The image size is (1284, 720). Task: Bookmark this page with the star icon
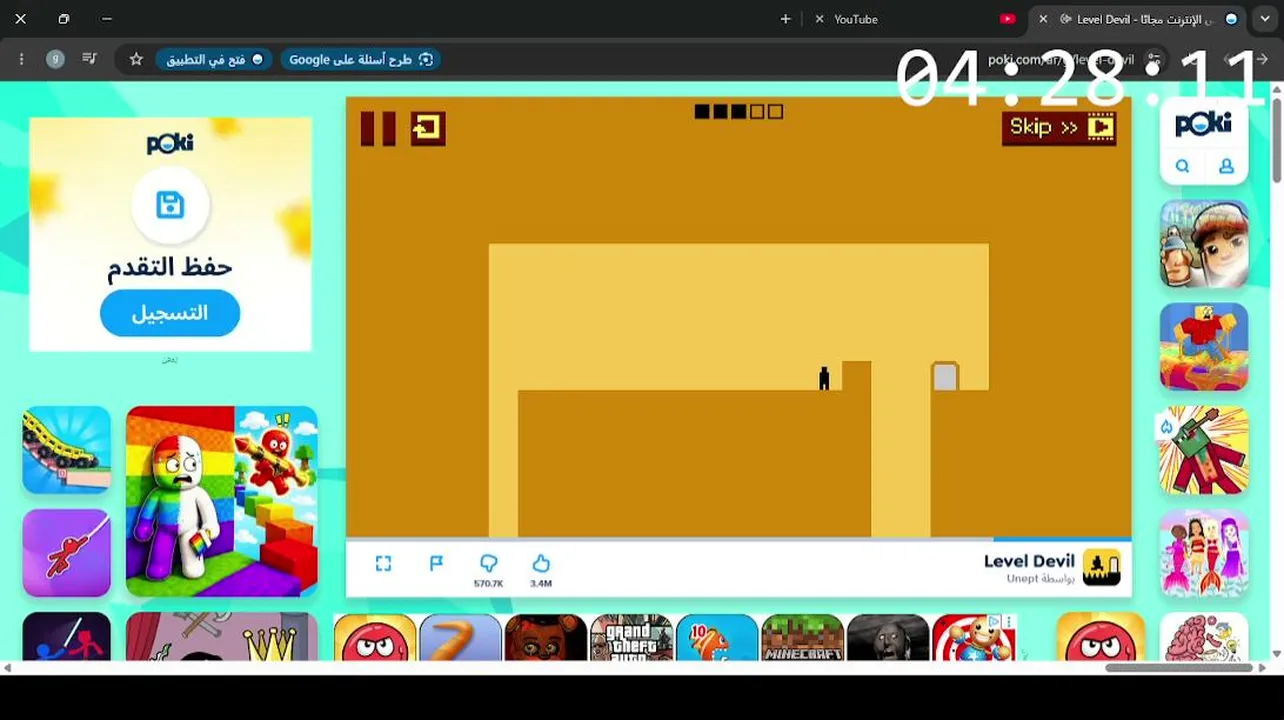136,59
